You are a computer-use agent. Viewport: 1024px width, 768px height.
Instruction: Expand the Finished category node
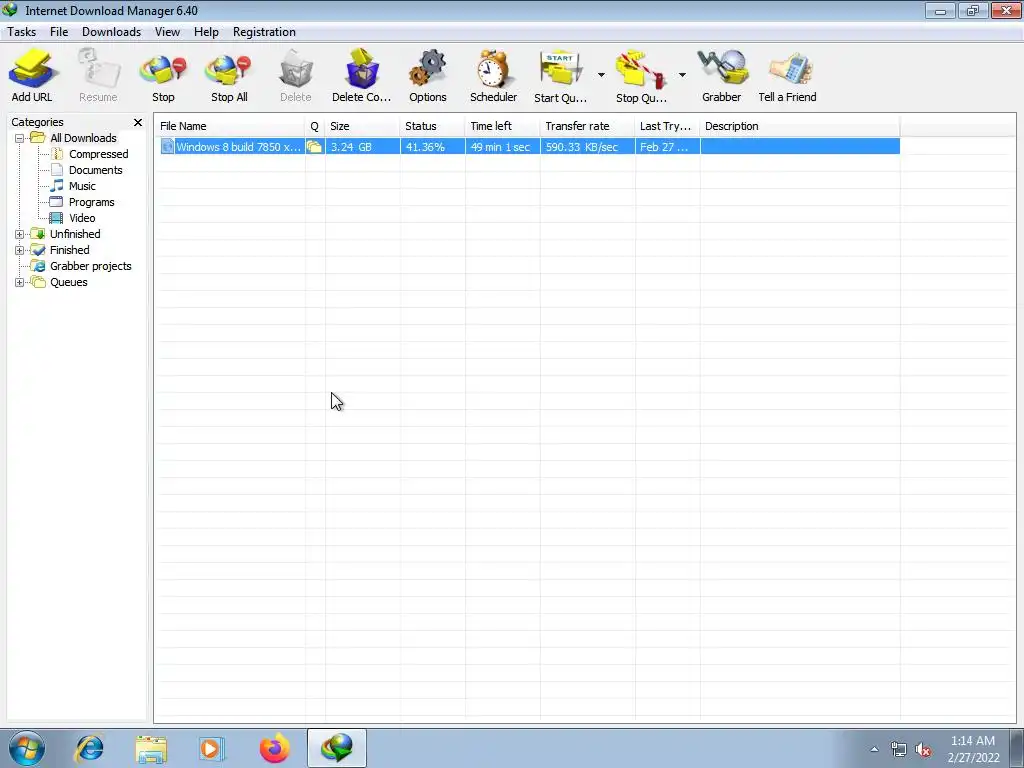20,250
